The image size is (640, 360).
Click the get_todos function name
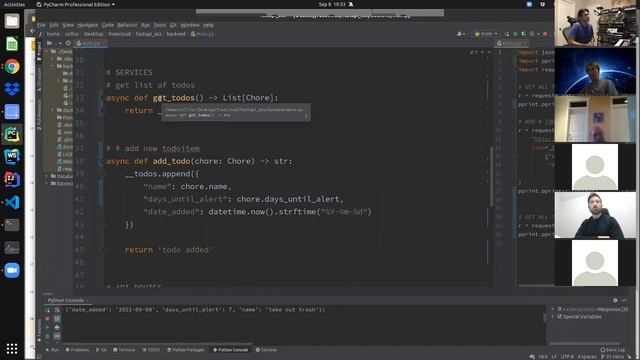(173, 98)
